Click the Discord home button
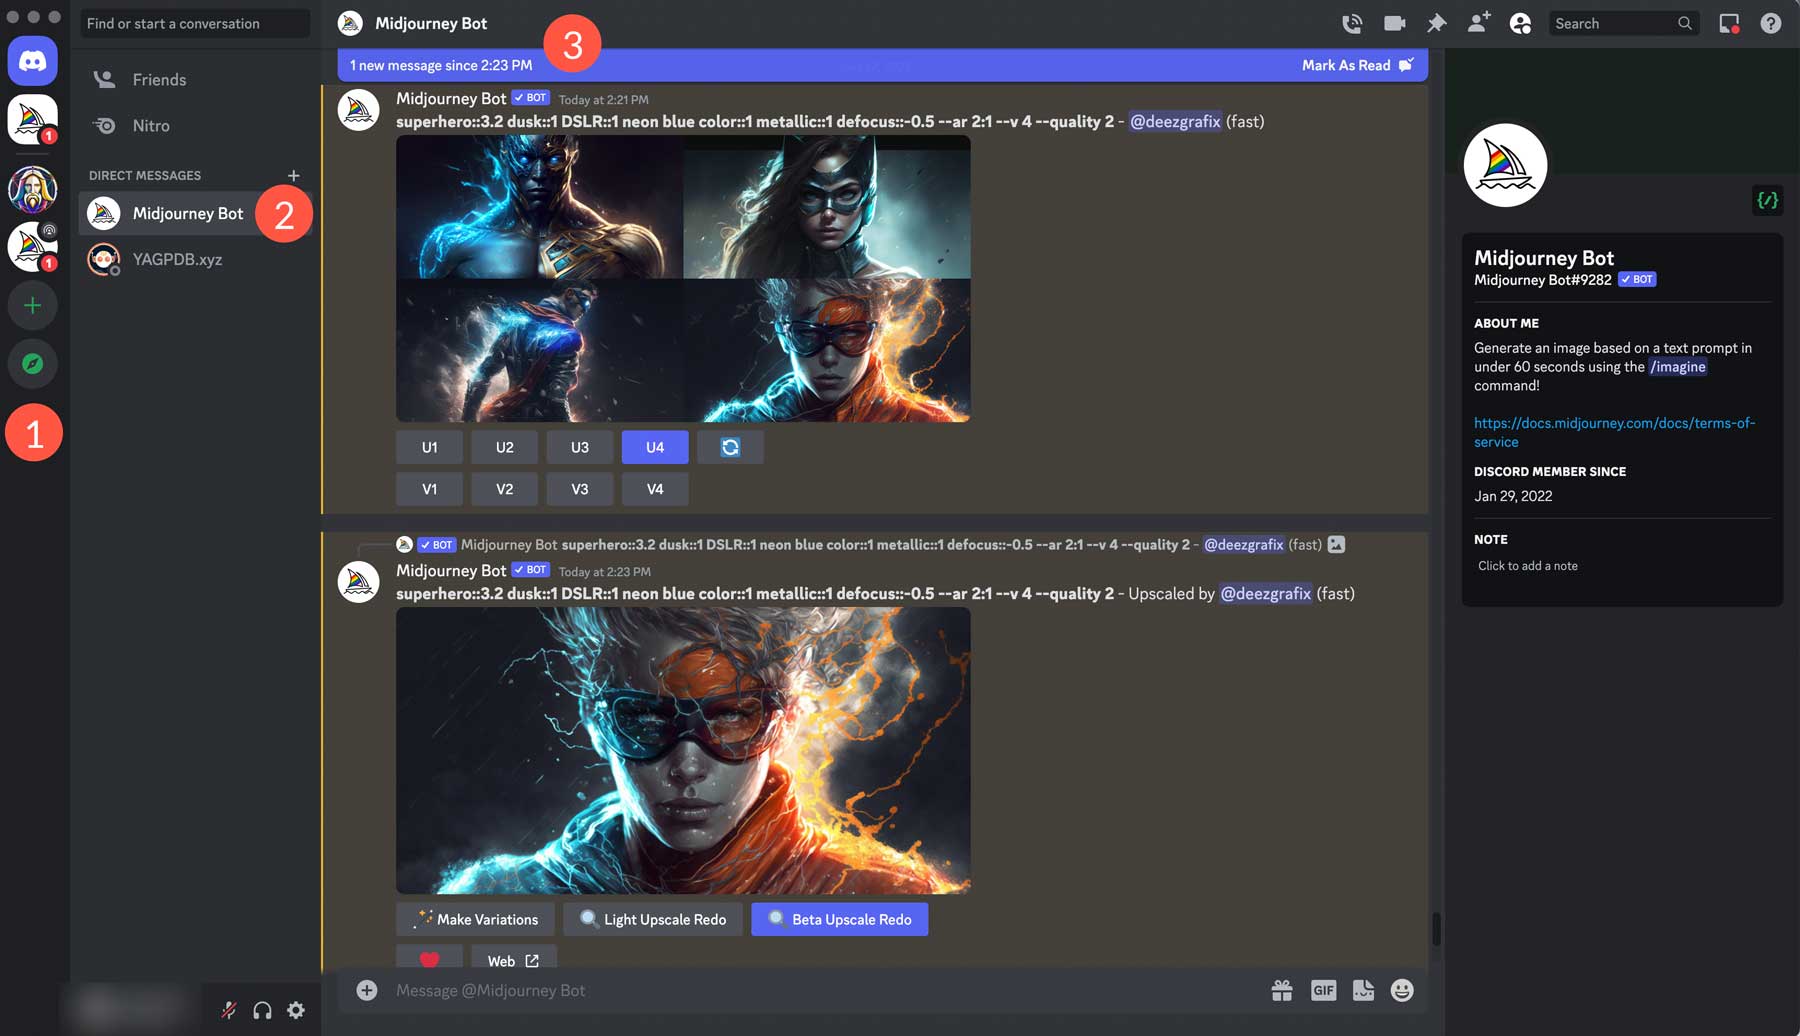This screenshot has height=1036, width=1800. pos(32,61)
